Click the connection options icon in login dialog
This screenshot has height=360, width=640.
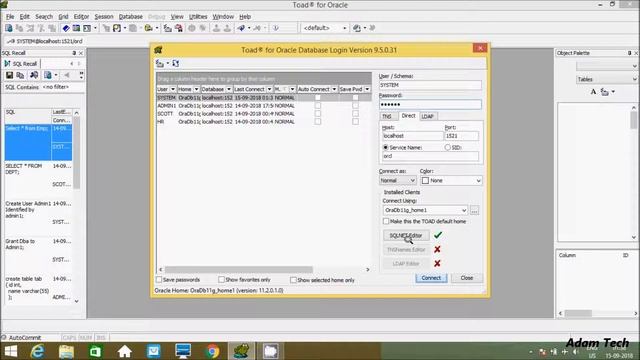pyautogui.click(x=160, y=64)
